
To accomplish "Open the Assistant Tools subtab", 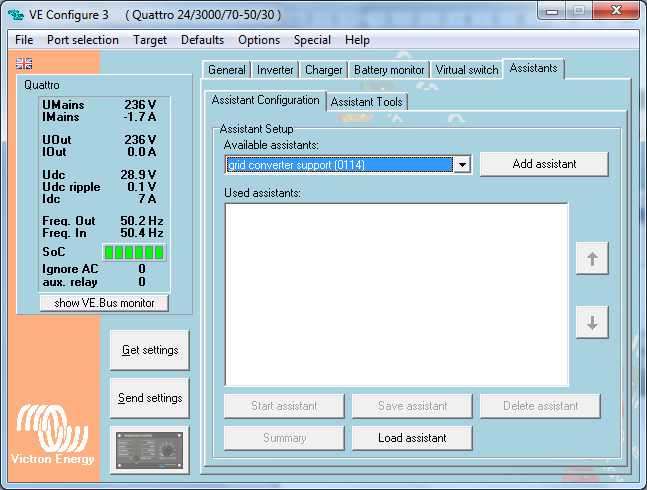I will pos(367,101).
